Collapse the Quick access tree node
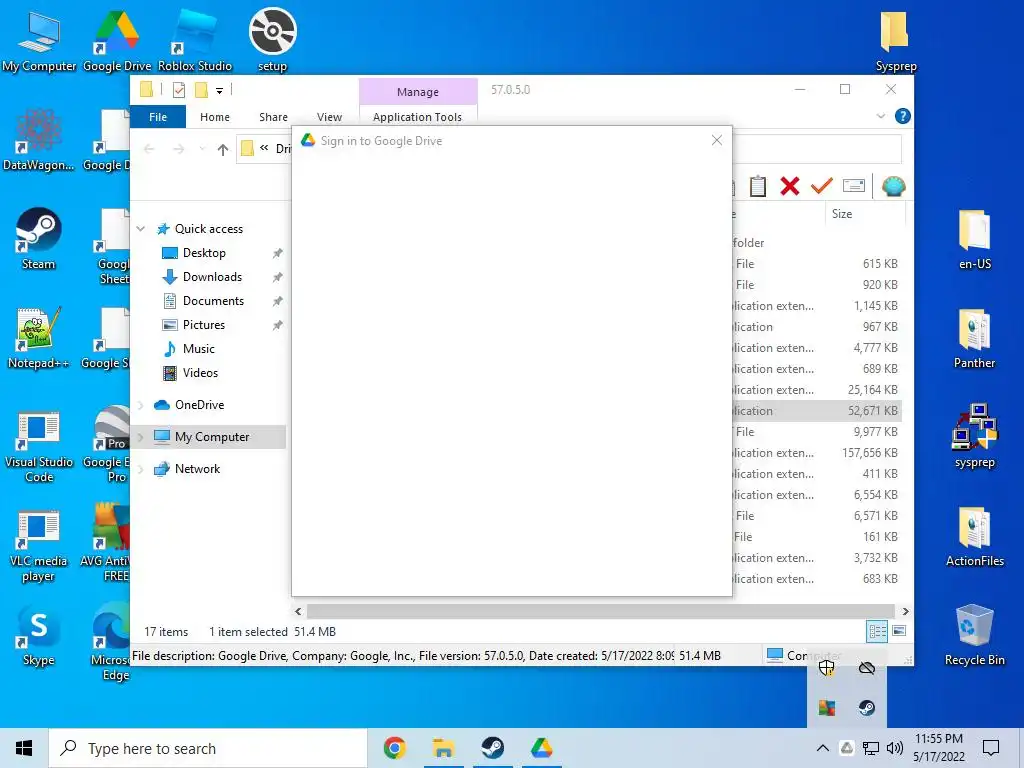 140,229
